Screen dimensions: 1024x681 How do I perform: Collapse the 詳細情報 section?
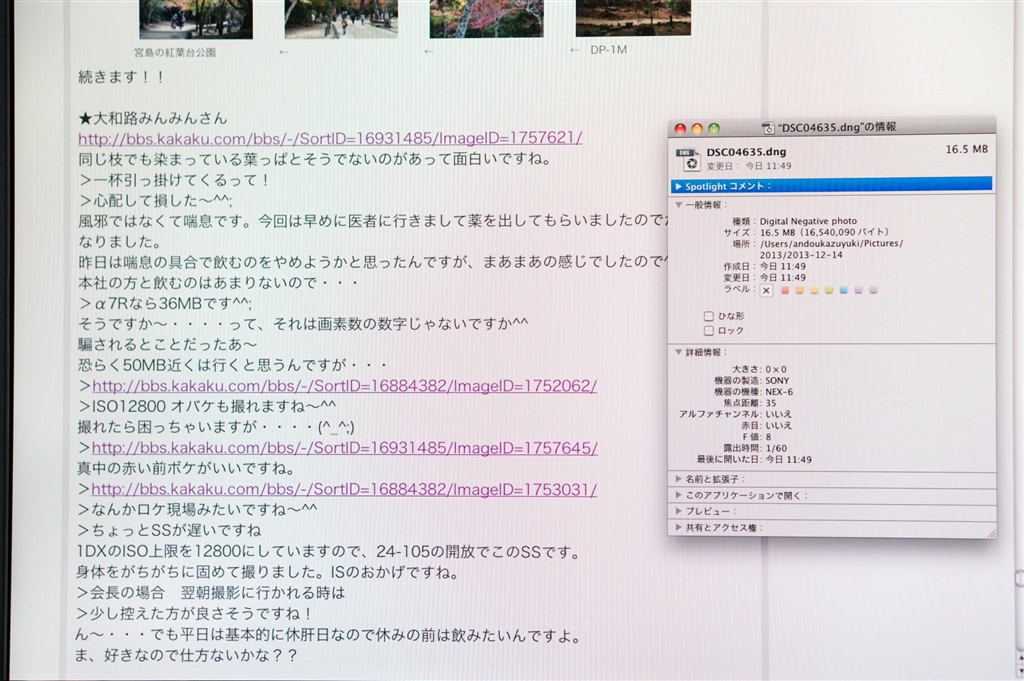pyautogui.click(x=679, y=352)
